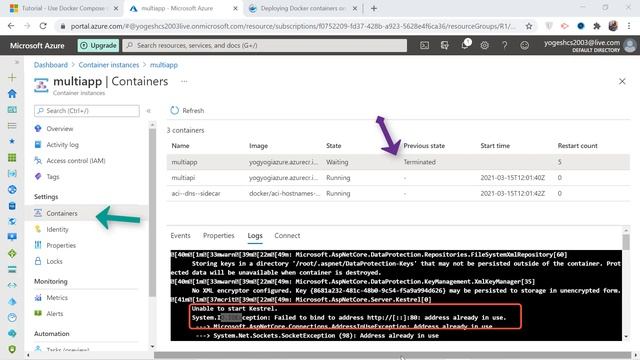Screen dimensions: 640x360
Task: Open Security shield icon in left rail
Action: click(12, 349)
